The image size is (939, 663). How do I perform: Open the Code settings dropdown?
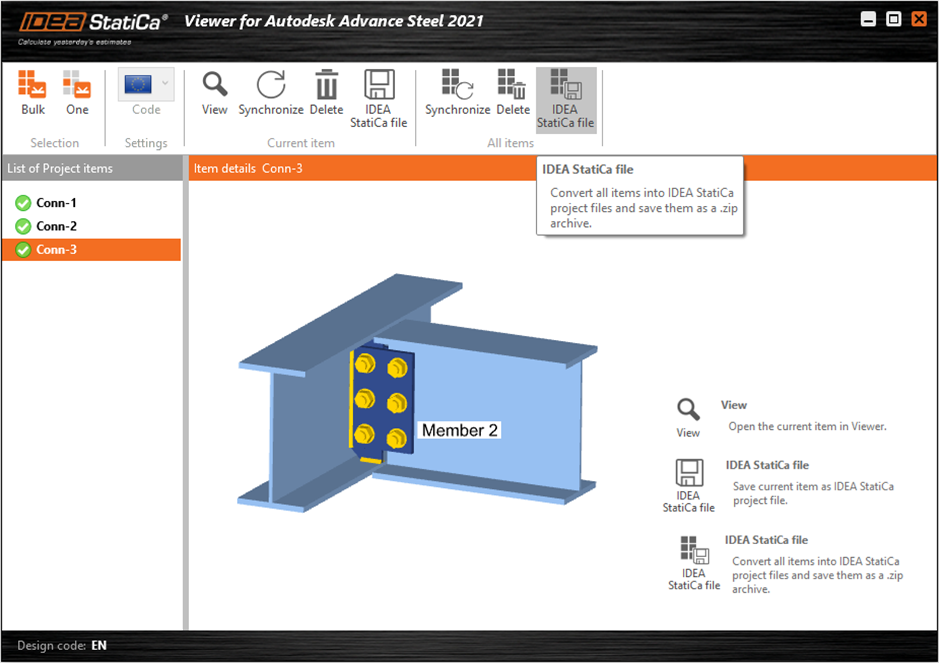tap(163, 85)
